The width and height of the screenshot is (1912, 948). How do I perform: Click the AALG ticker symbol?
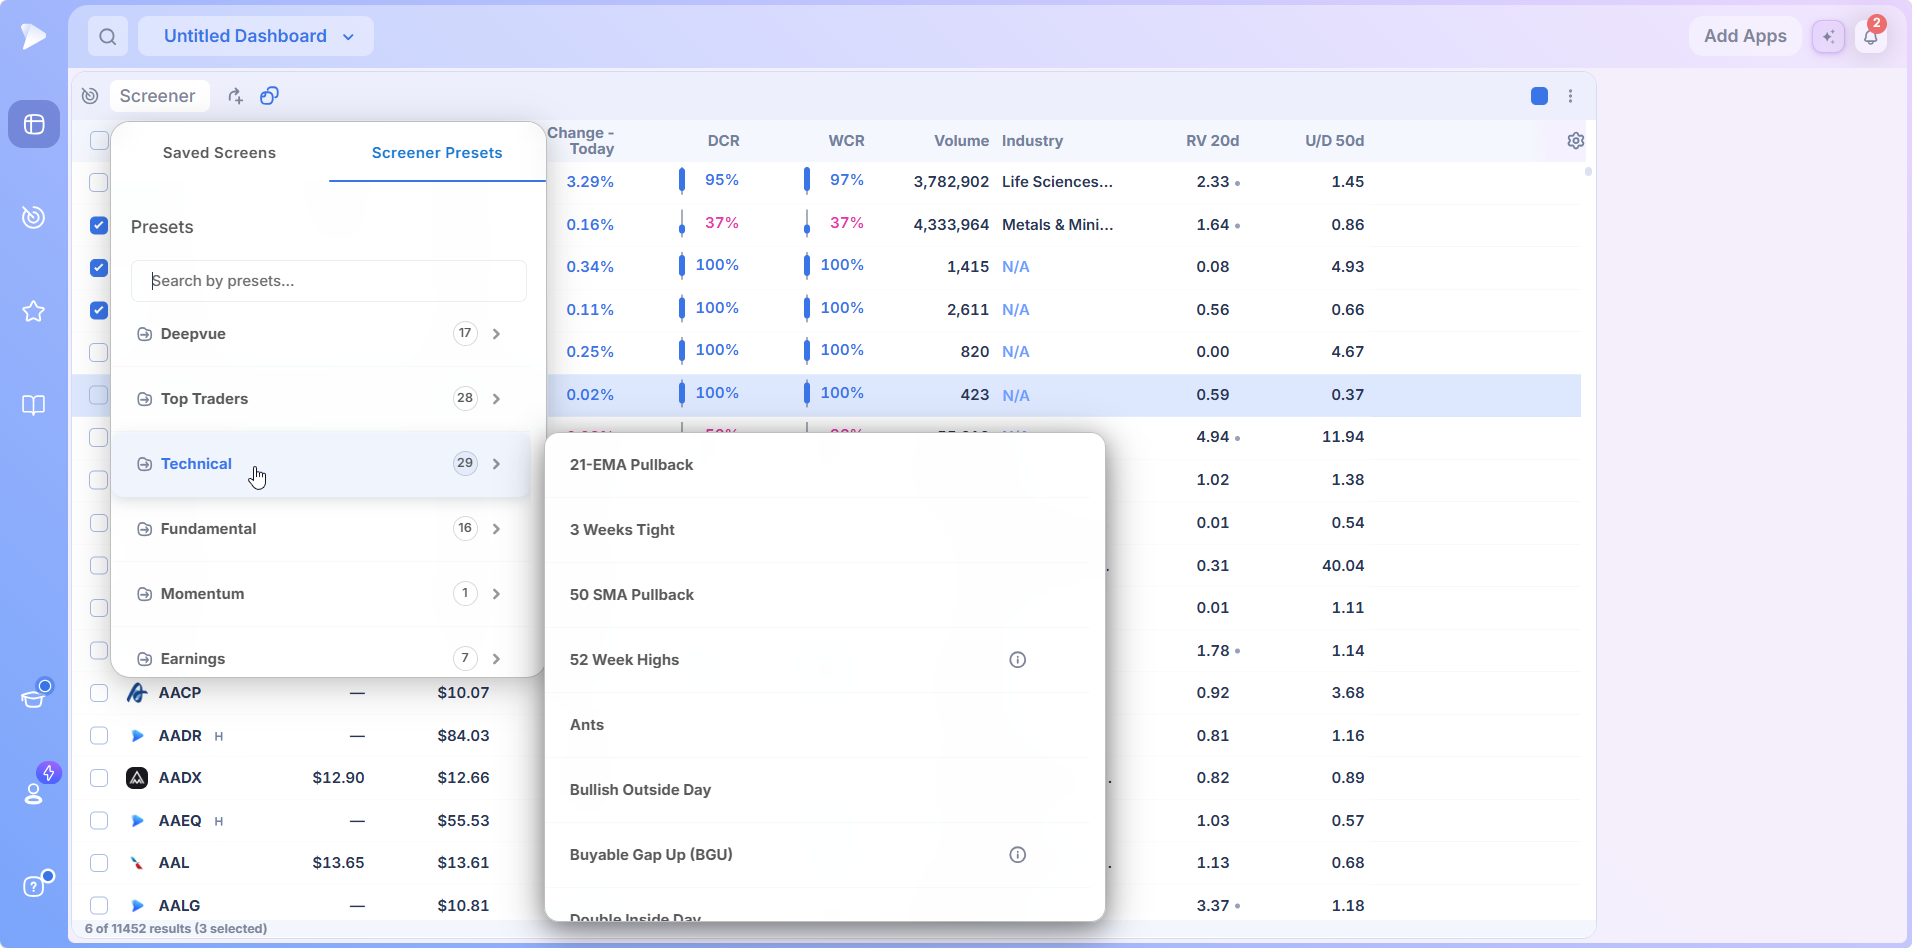coord(179,906)
